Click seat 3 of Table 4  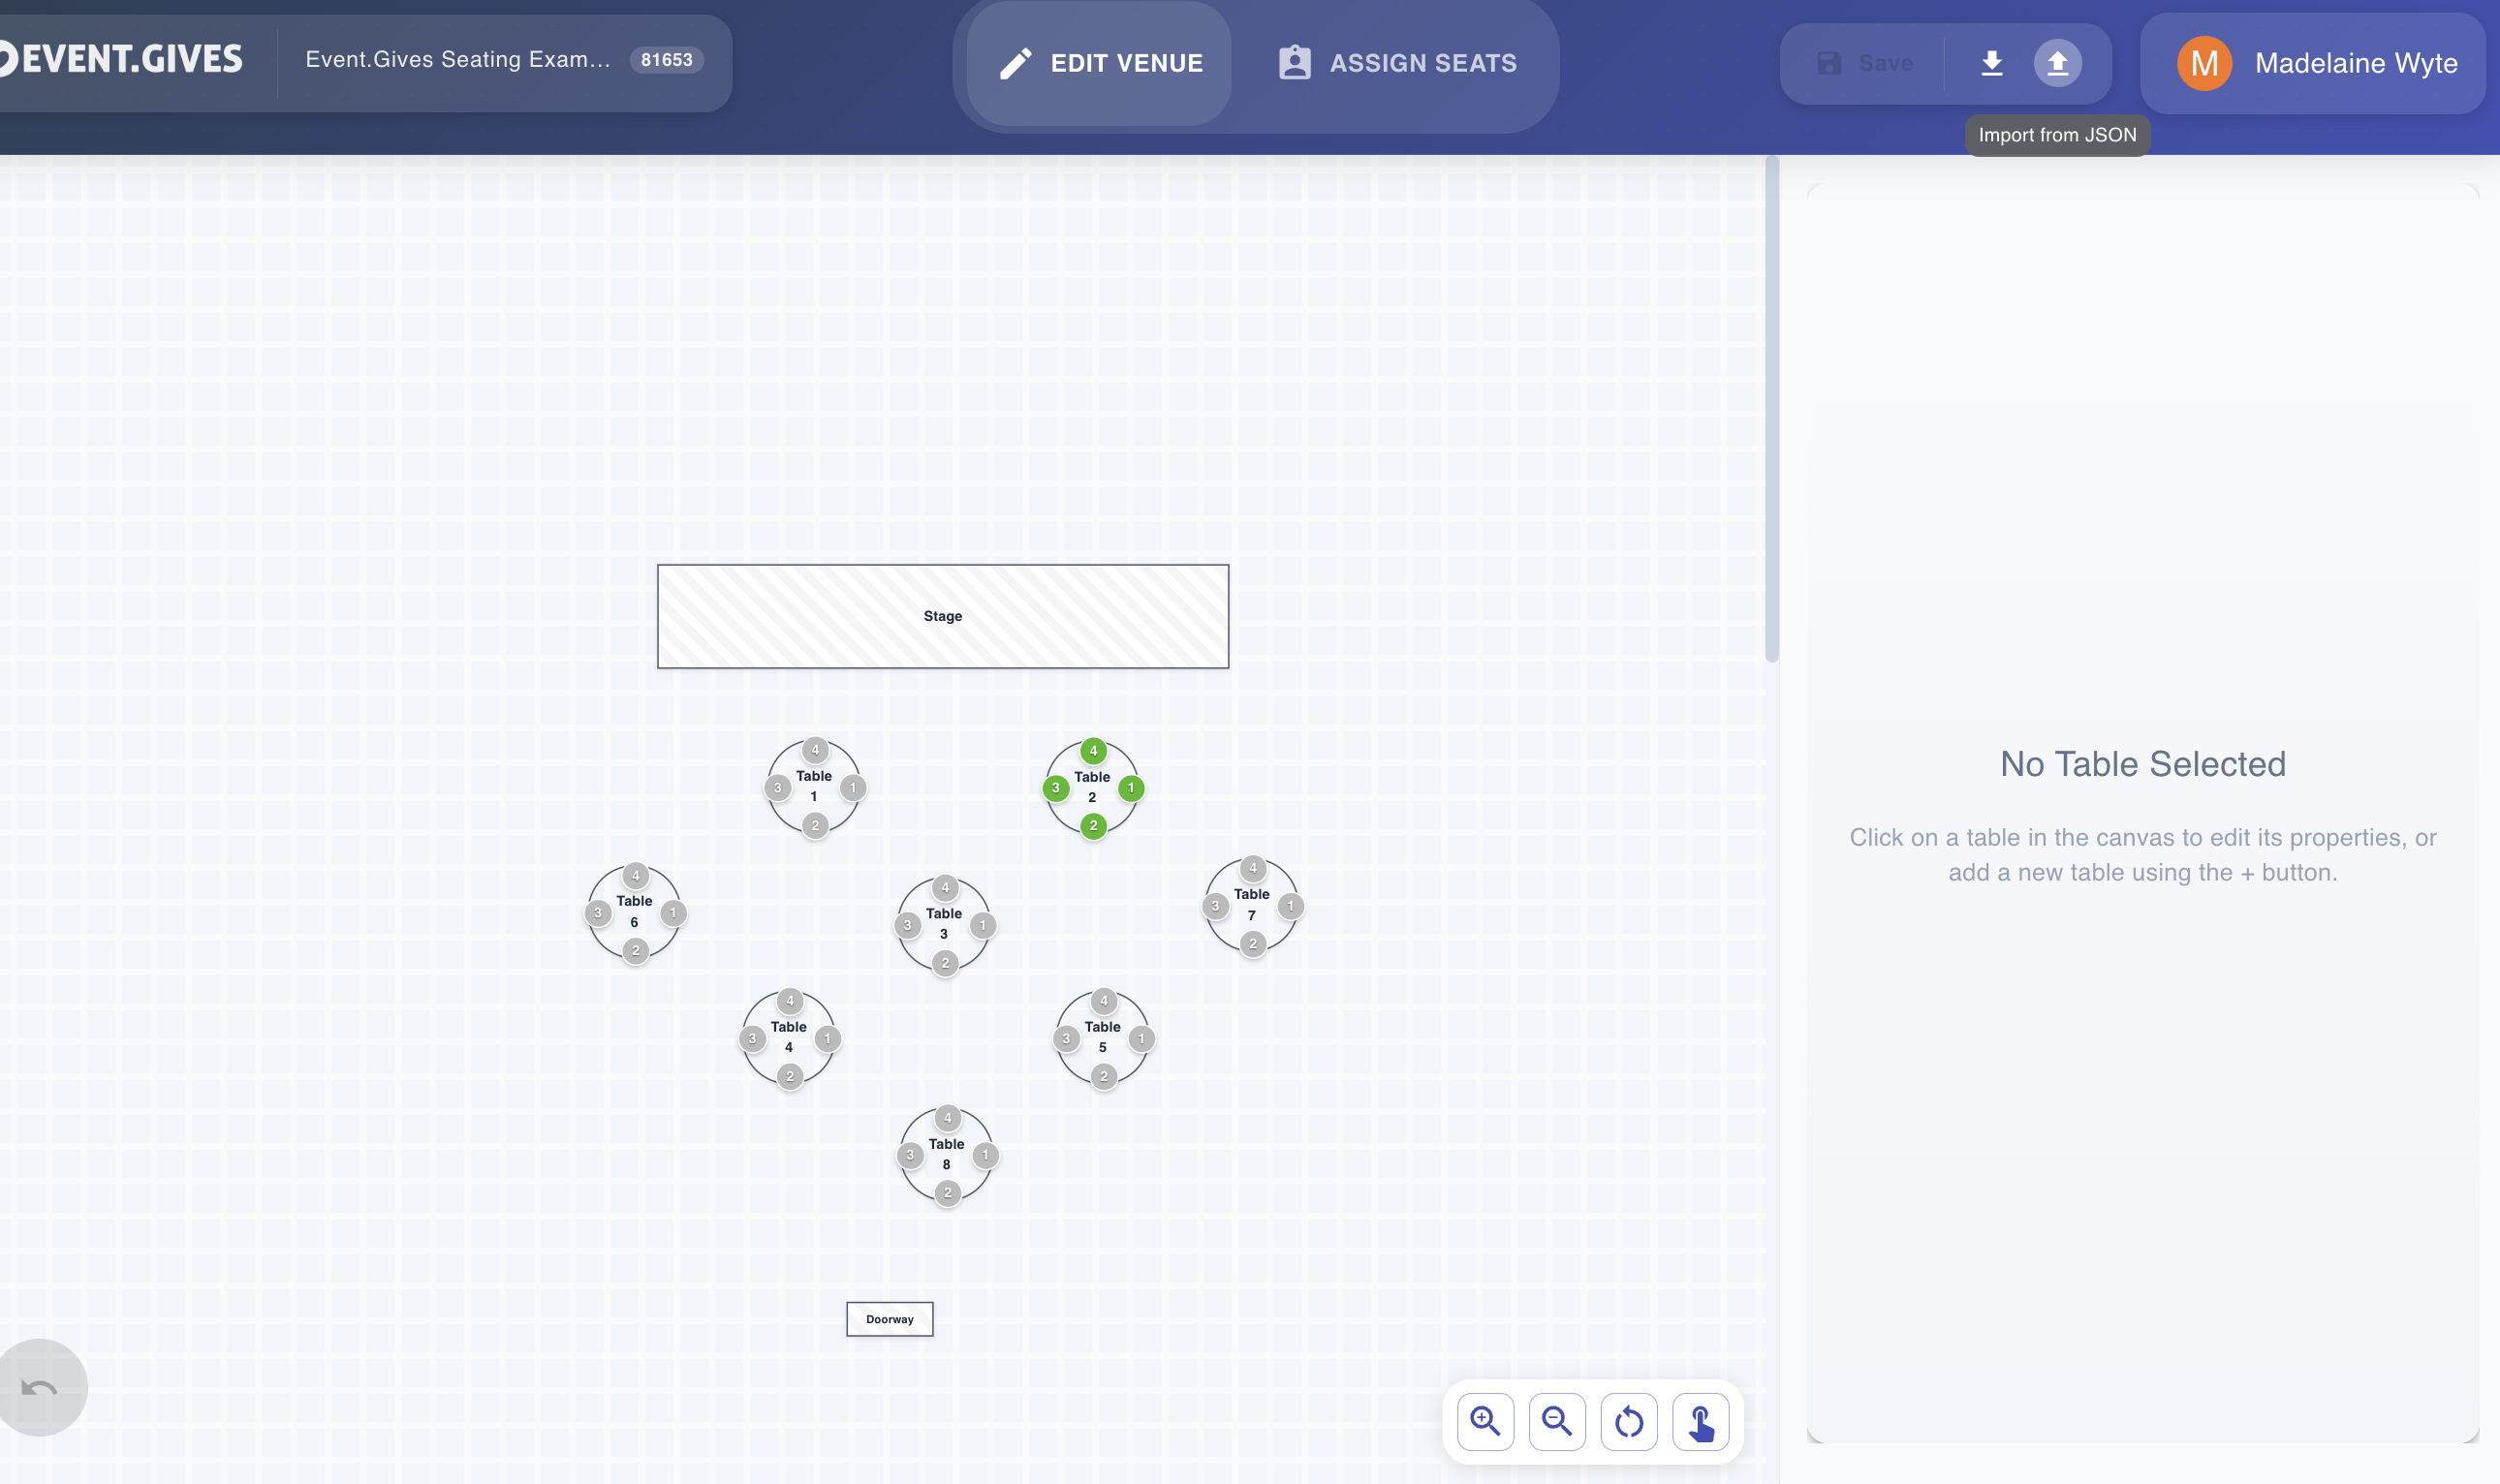point(752,1038)
